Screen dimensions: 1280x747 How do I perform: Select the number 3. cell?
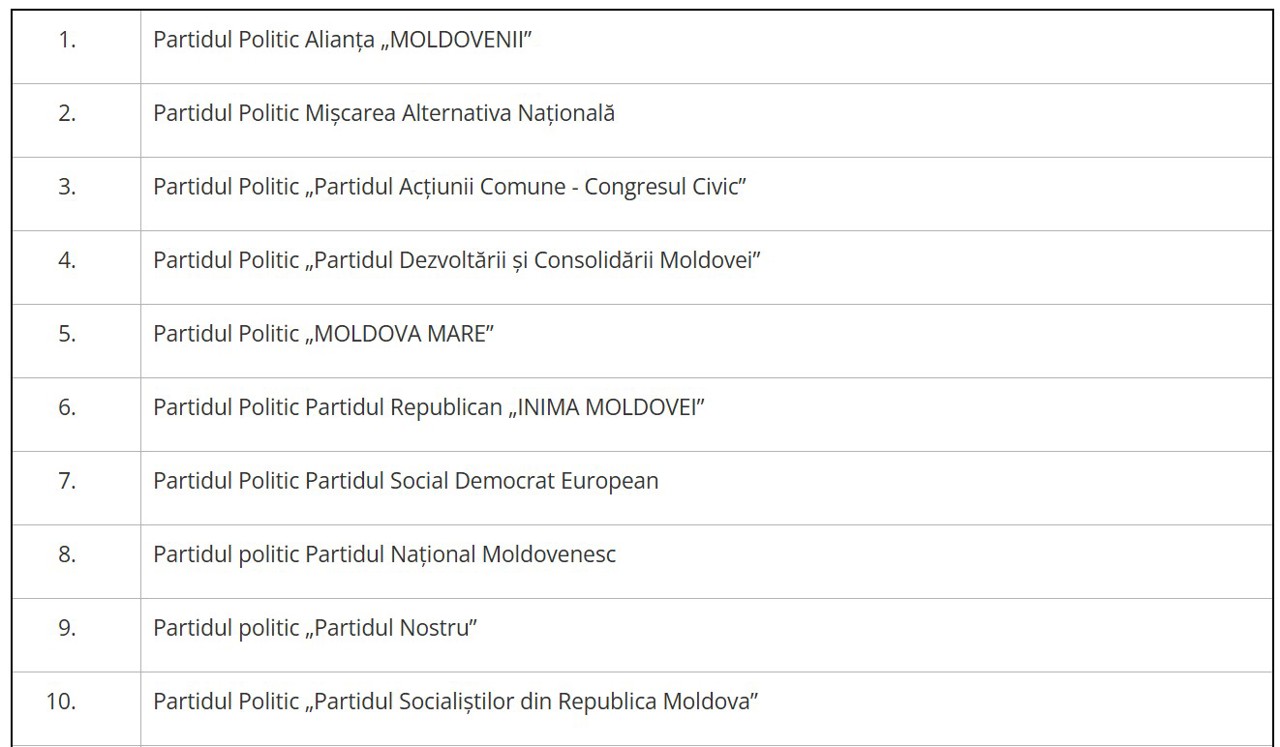point(66,187)
